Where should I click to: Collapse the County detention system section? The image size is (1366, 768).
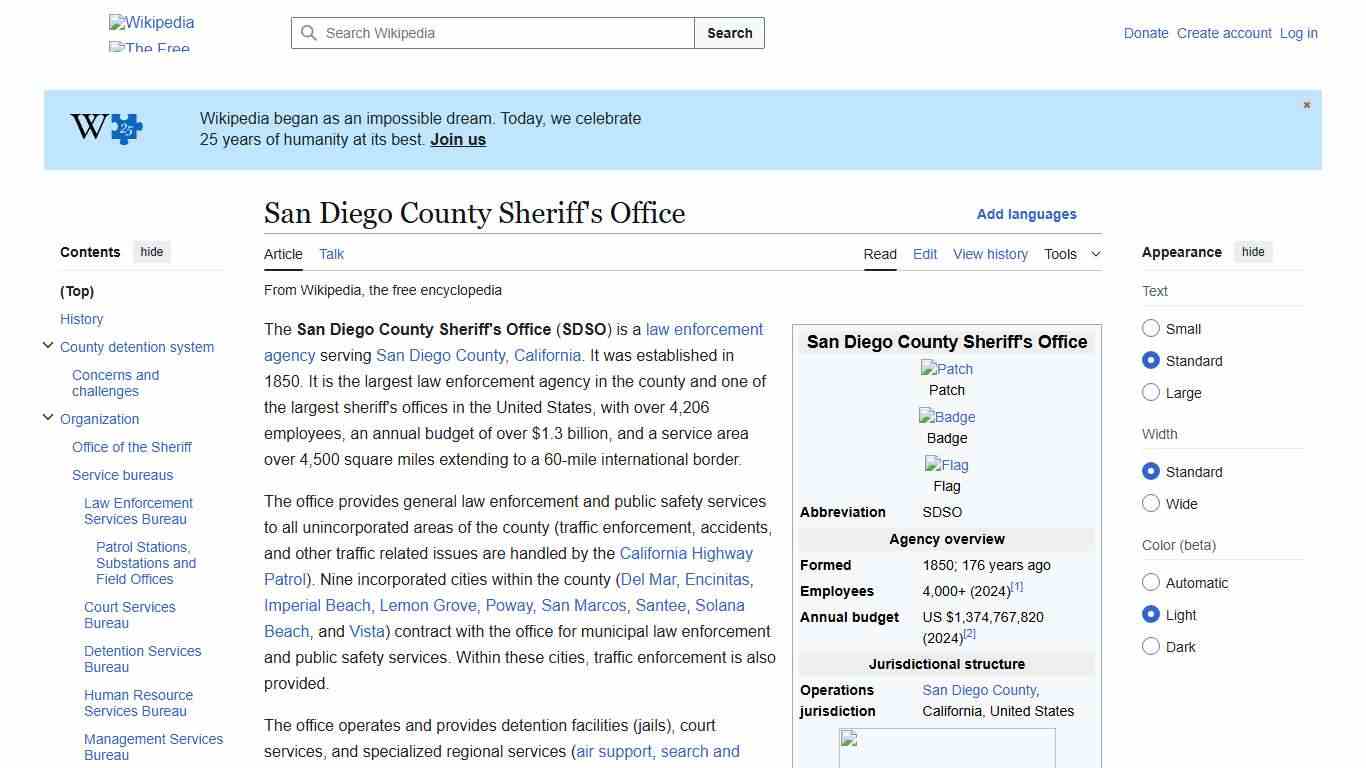tap(48, 345)
